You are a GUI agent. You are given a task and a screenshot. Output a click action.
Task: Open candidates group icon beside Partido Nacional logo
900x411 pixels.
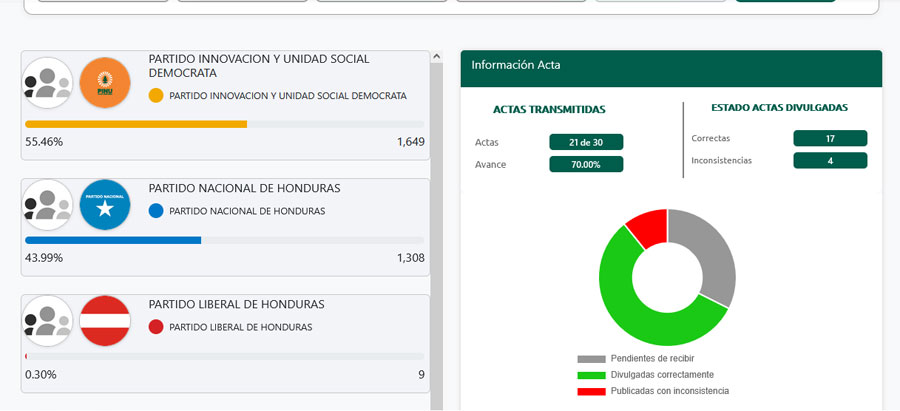pyautogui.click(x=48, y=205)
